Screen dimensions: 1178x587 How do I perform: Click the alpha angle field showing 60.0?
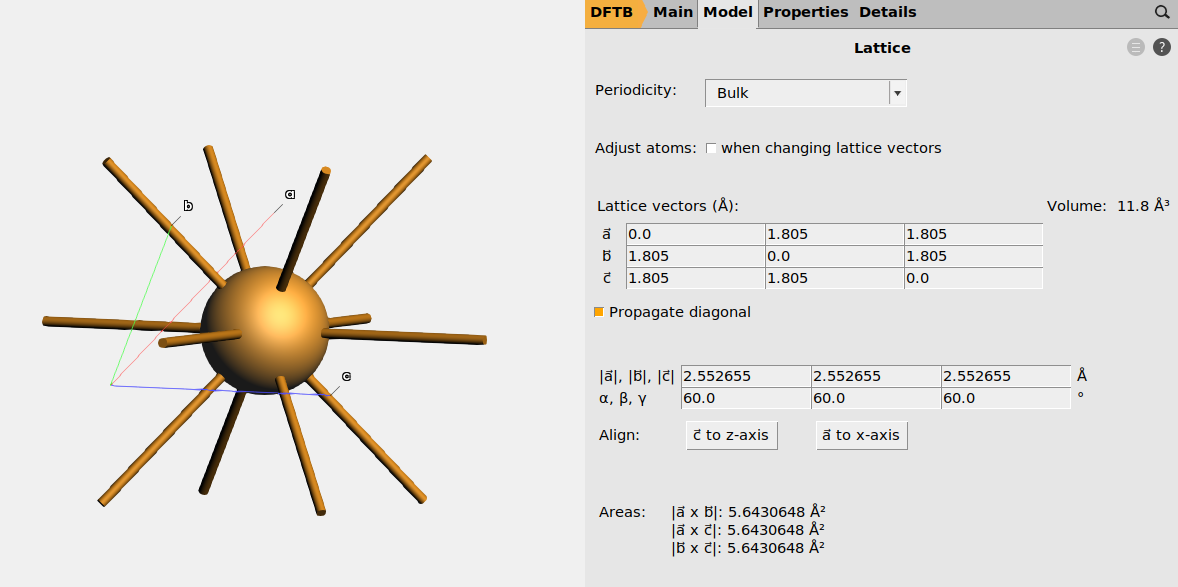pos(744,398)
